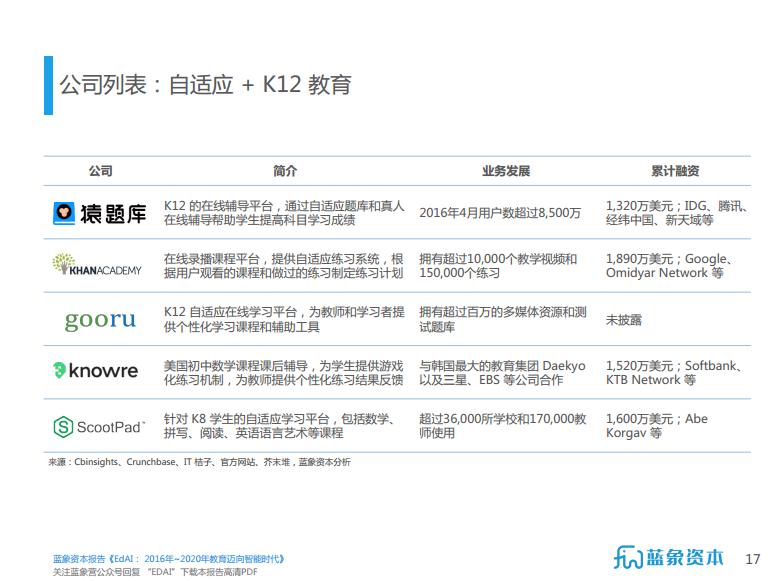Select the slide title 公司列表：自适应 + K12 教育

click(205, 85)
